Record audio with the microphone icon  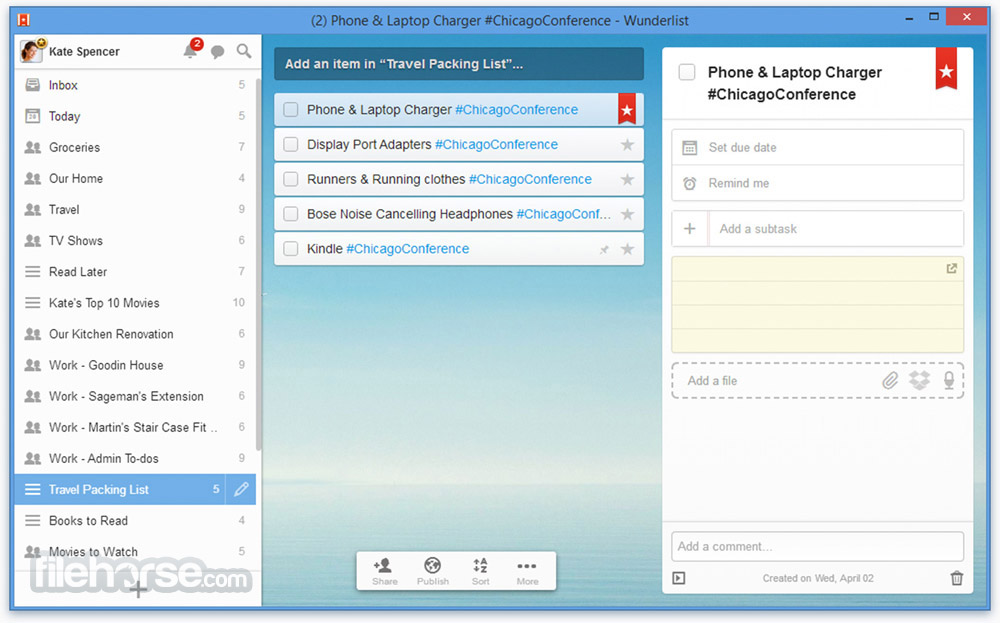949,381
